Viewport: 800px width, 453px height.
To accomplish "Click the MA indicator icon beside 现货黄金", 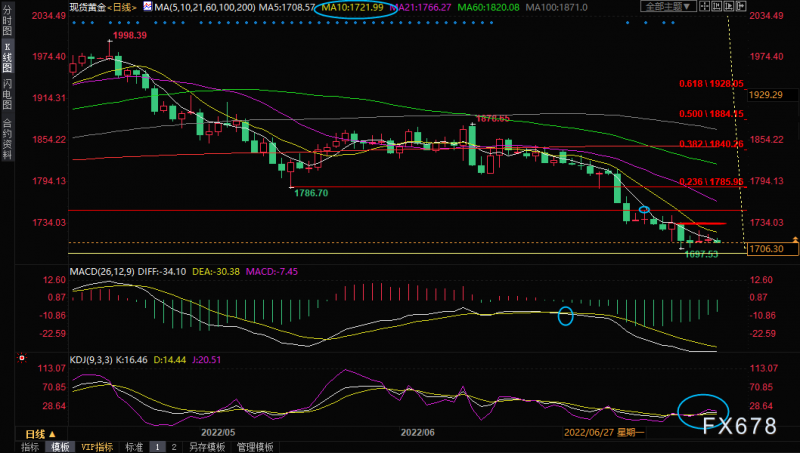I will 146,6.
